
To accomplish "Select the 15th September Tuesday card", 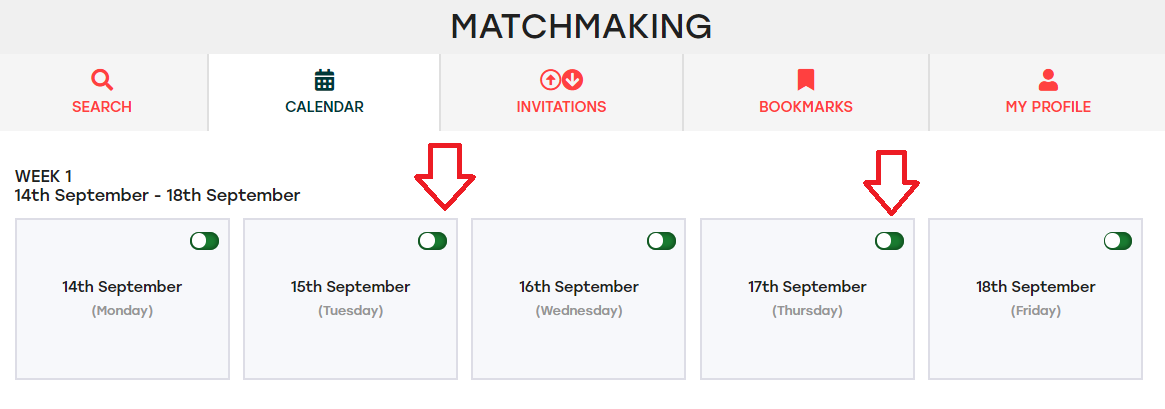I will [x=351, y=299].
